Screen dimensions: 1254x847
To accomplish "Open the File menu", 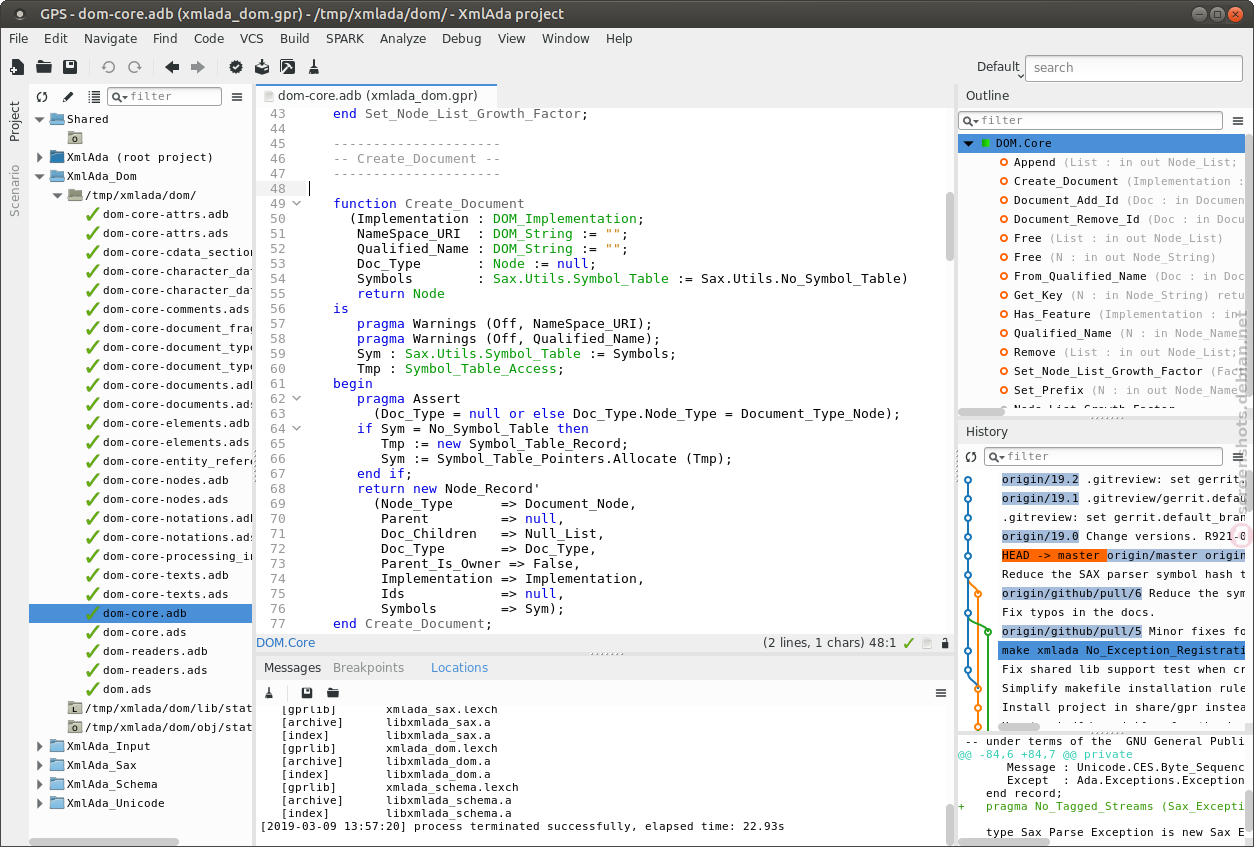I will (x=19, y=38).
